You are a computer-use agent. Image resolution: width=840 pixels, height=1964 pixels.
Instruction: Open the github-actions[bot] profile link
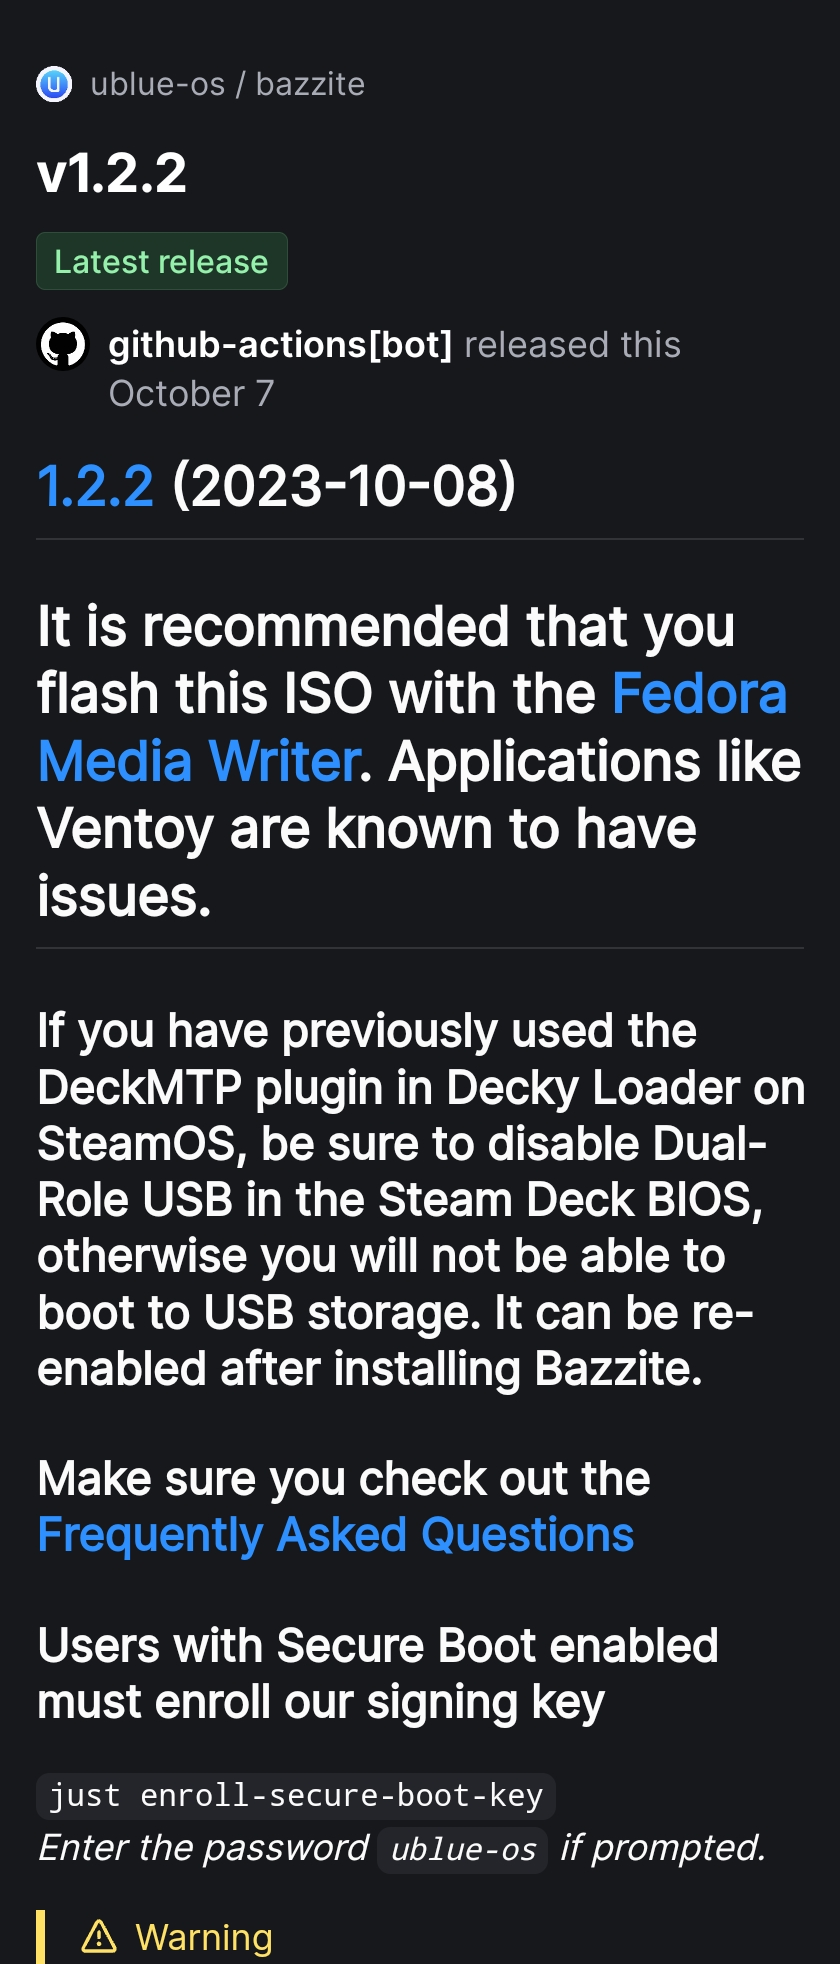pyautogui.click(x=280, y=345)
